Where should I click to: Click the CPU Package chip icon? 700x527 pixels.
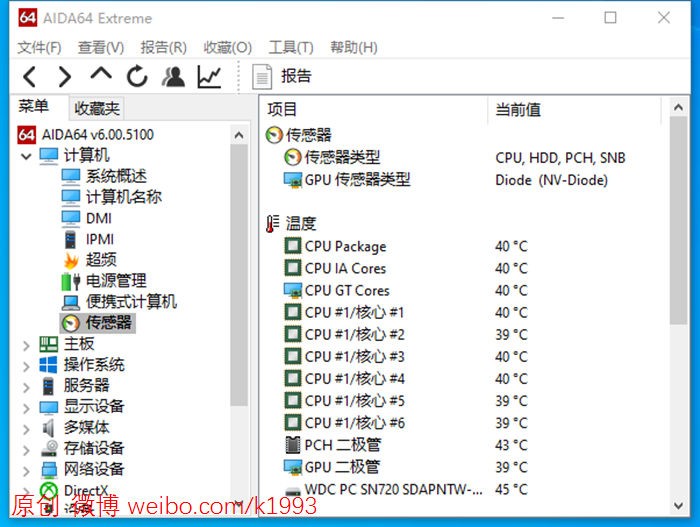pos(293,246)
